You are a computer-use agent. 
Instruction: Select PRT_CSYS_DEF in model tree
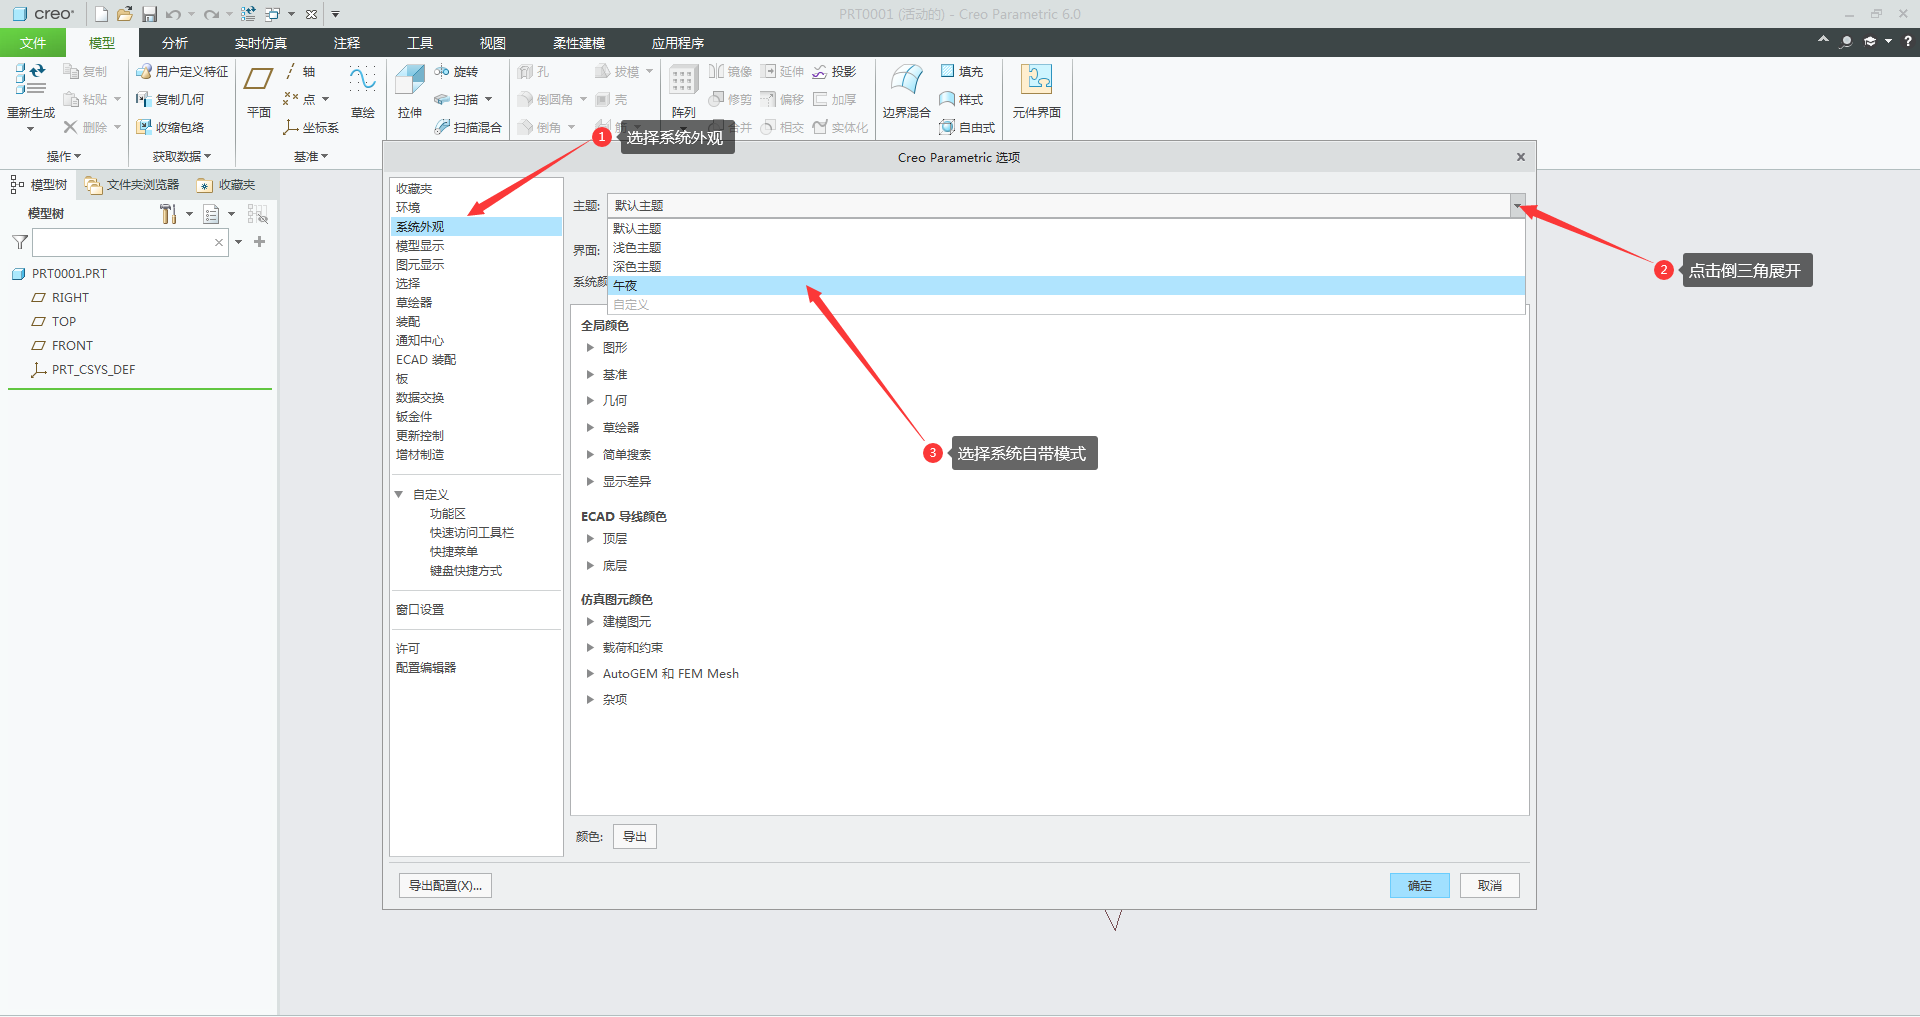[x=93, y=370]
